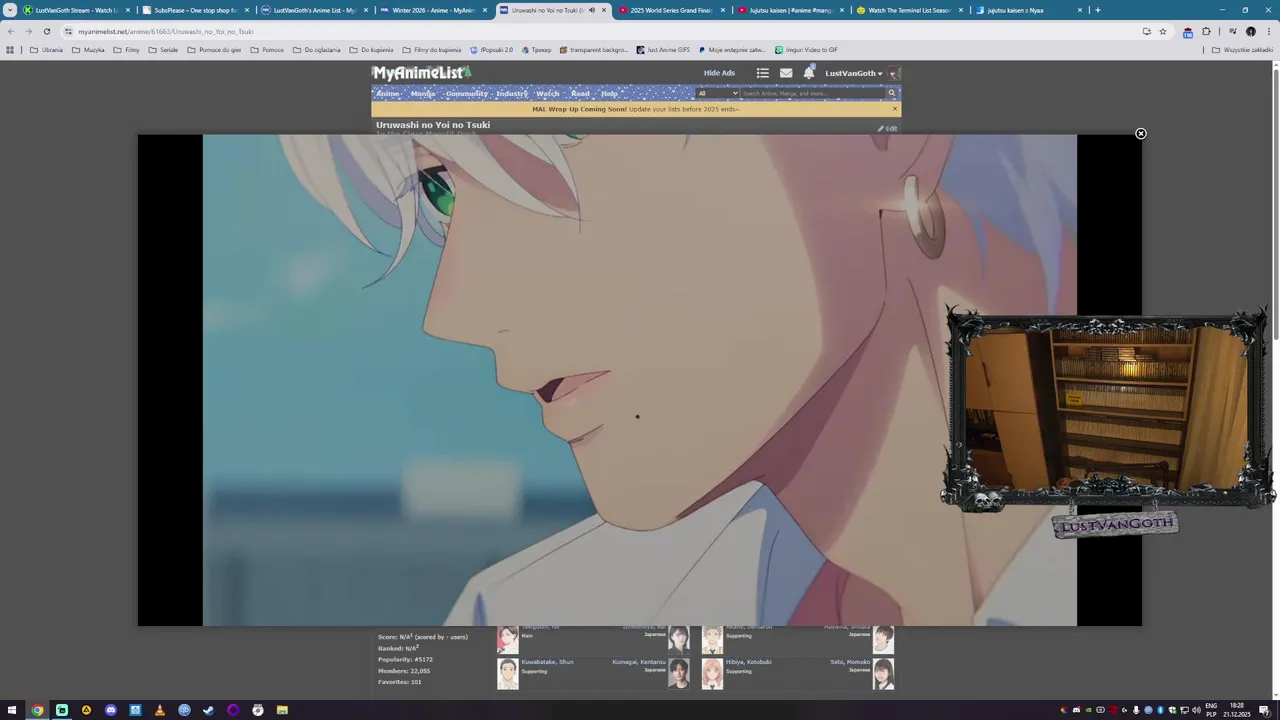Click the Kumagai, Kentarou voice actor link

tap(639, 662)
